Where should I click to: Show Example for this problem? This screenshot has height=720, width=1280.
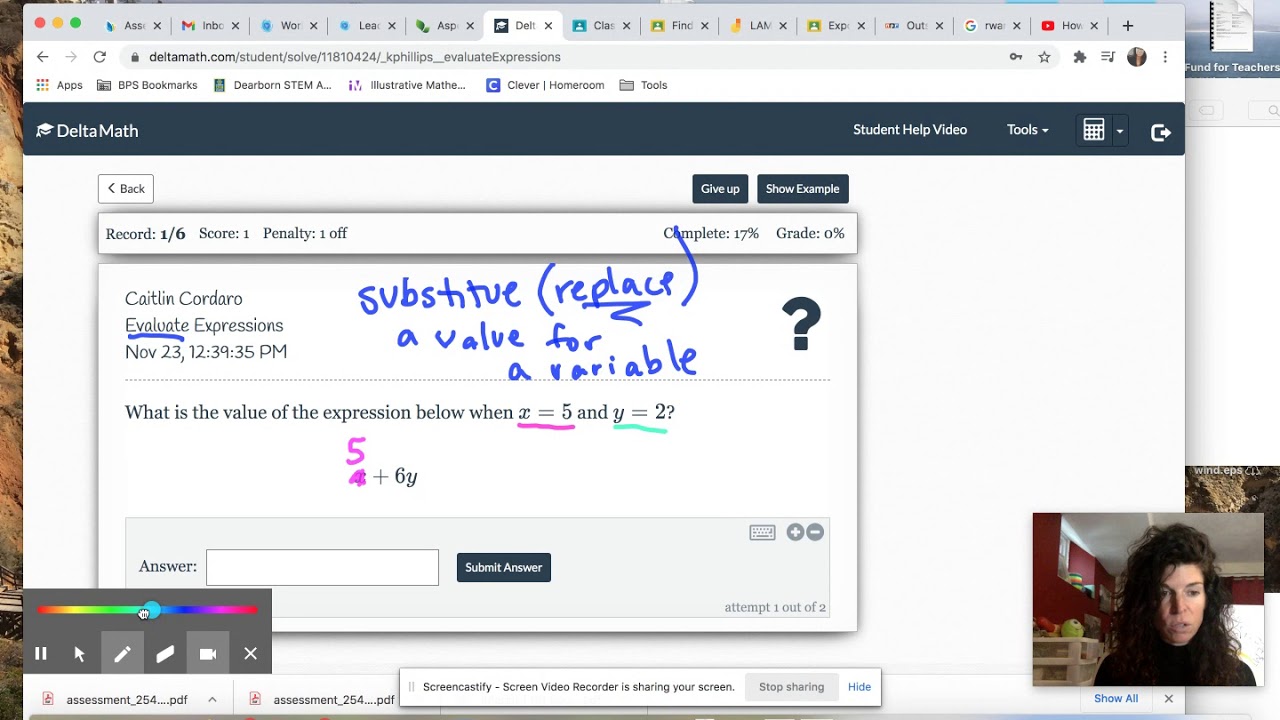pos(802,189)
